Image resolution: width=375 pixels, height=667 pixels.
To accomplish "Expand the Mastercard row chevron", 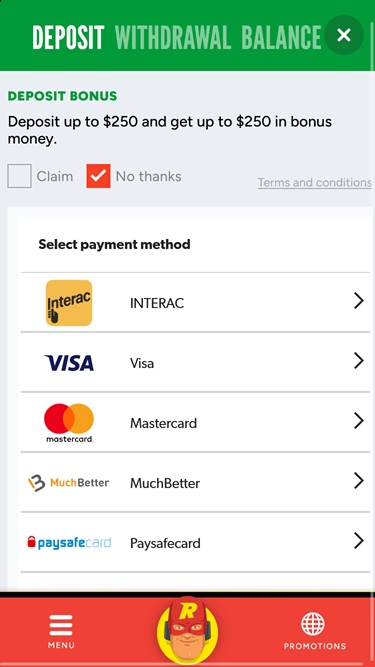I will 359,421.
